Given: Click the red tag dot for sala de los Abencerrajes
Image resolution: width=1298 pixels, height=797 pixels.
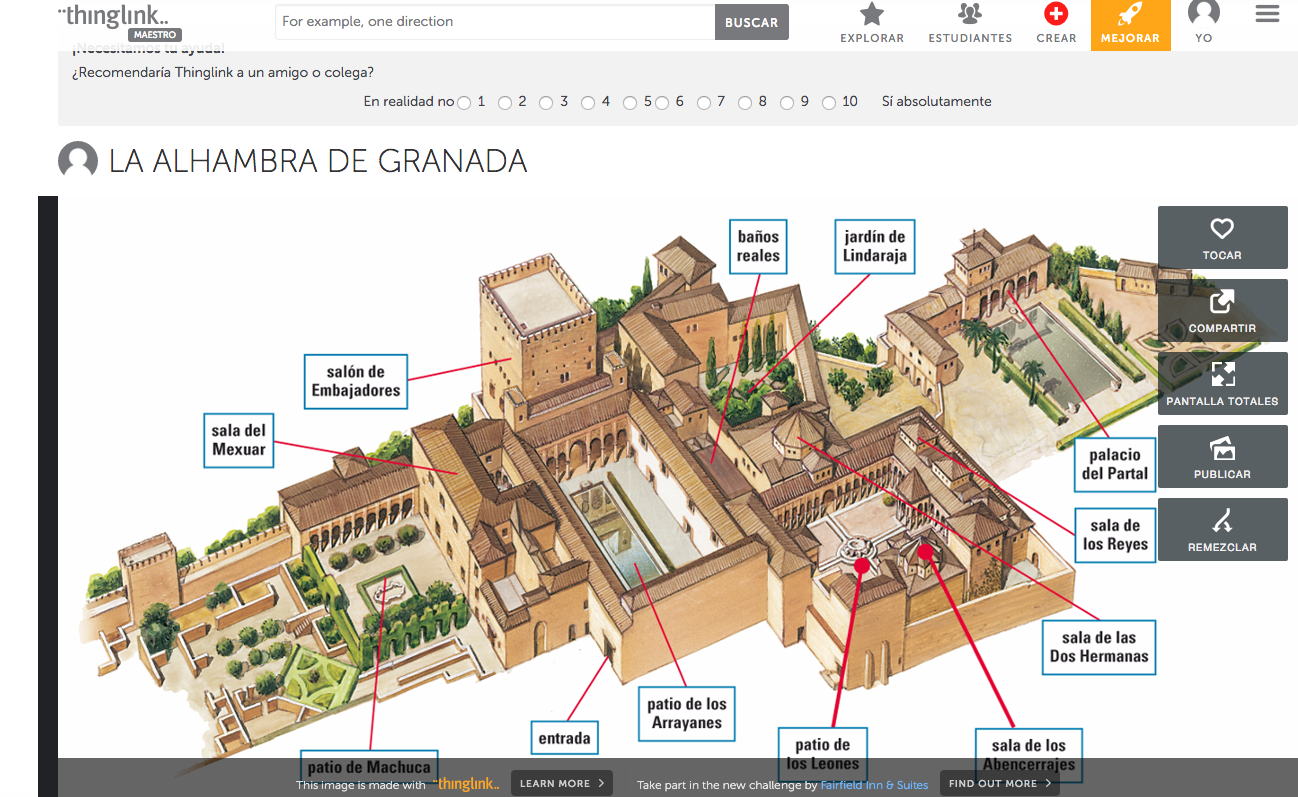Looking at the screenshot, I should tap(925, 551).
